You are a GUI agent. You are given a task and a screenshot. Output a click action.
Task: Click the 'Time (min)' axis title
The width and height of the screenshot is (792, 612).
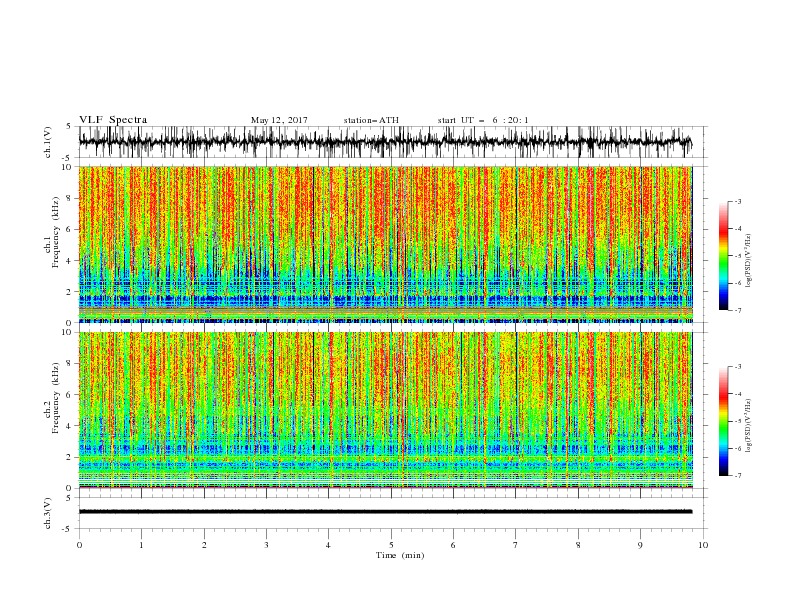pos(400,555)
